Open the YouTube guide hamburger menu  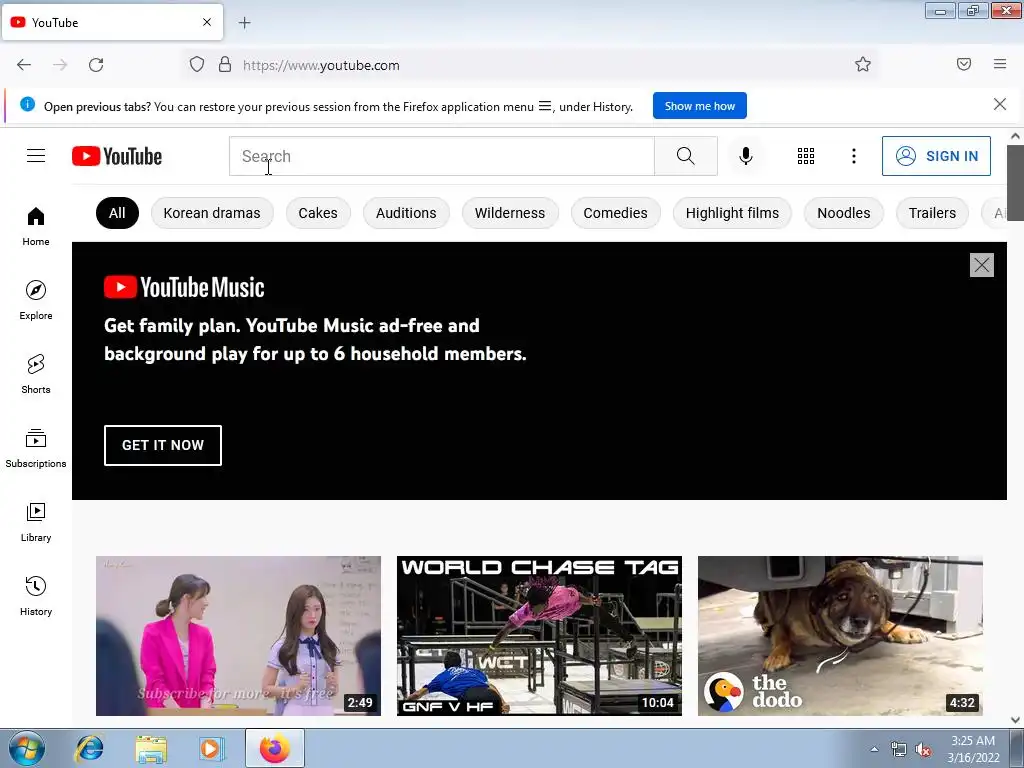pyautogui.click(x=36, y=155)
